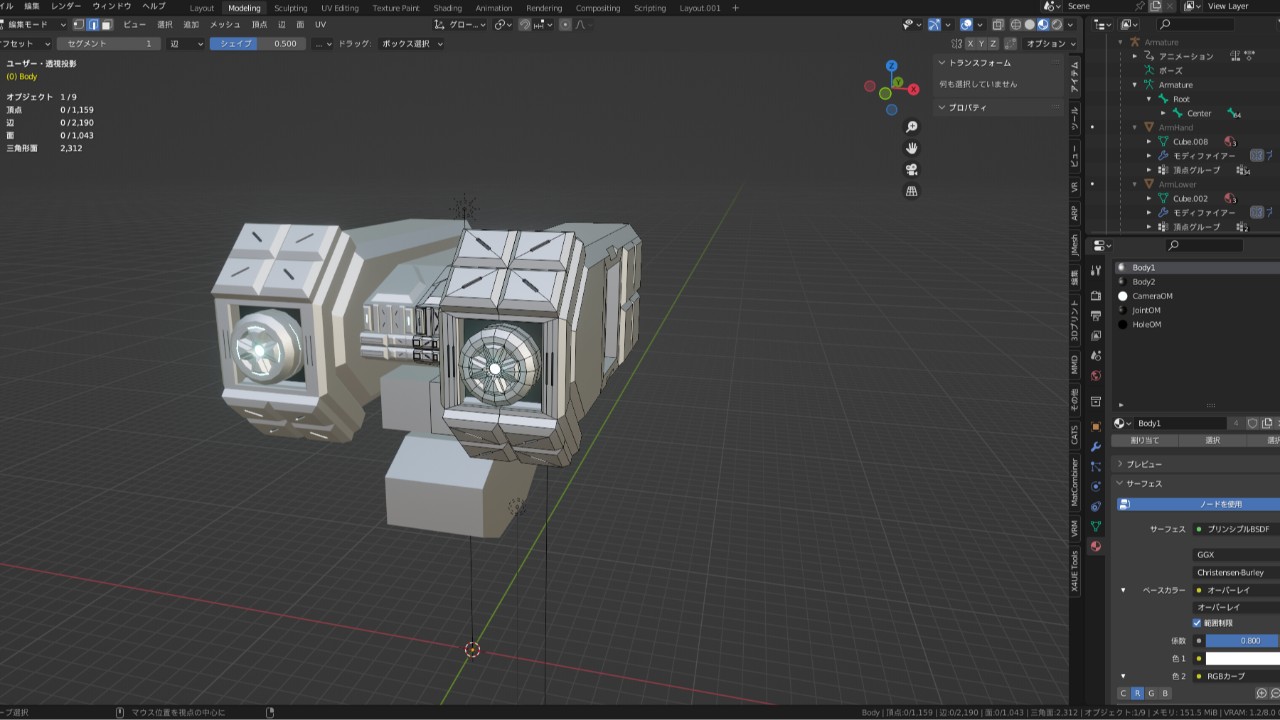The height and width of the screenshot is (720, 1280).
Task: Toggle Y axis mesh symmetry
Action: pos(982,44)
